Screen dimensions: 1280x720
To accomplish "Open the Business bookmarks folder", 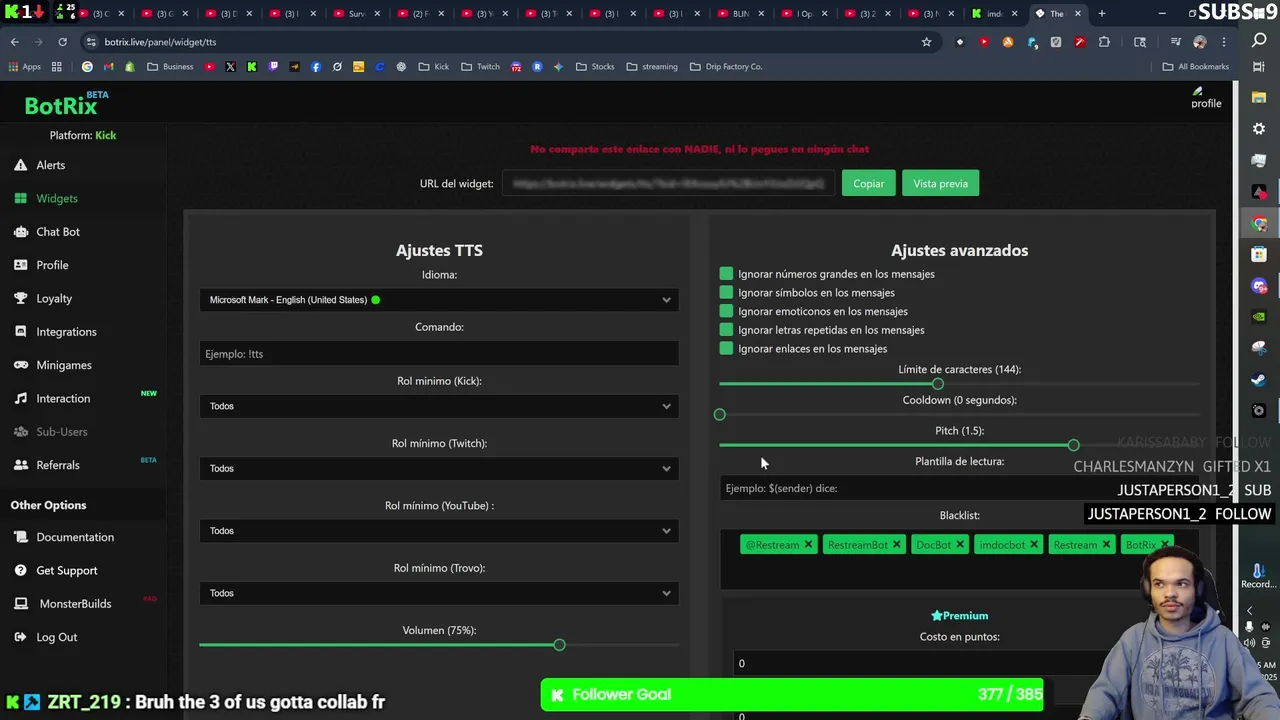I will coord(170,67).
